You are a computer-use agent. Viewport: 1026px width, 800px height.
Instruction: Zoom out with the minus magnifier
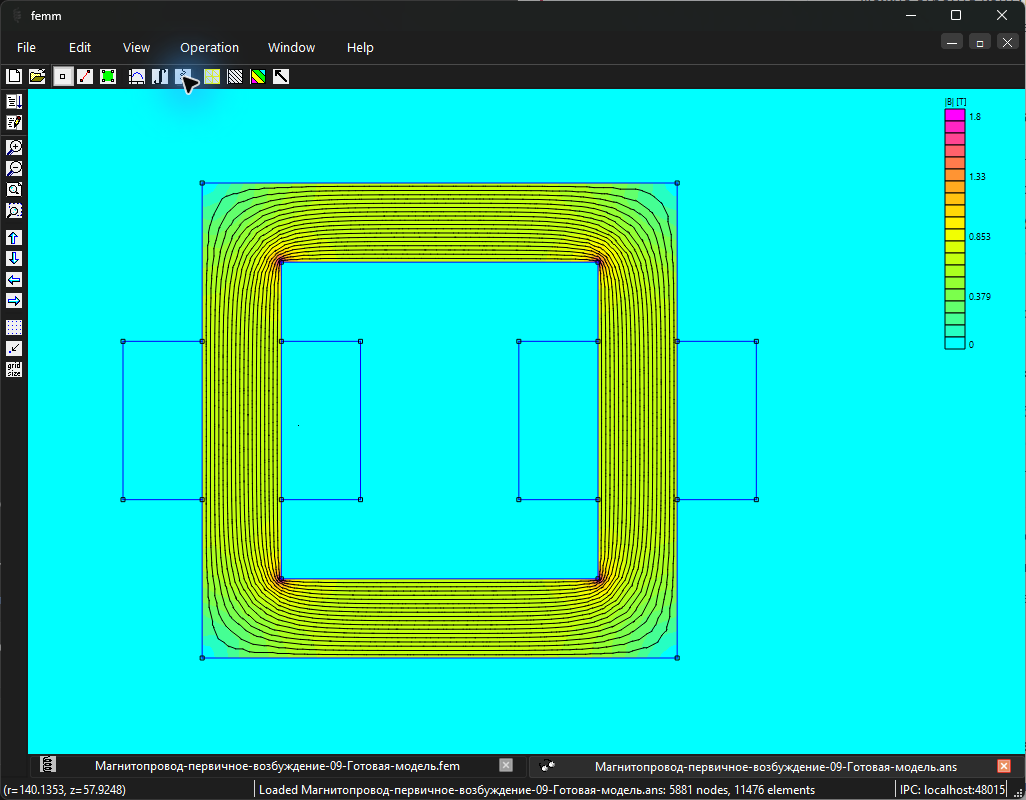tap(14, 168)
